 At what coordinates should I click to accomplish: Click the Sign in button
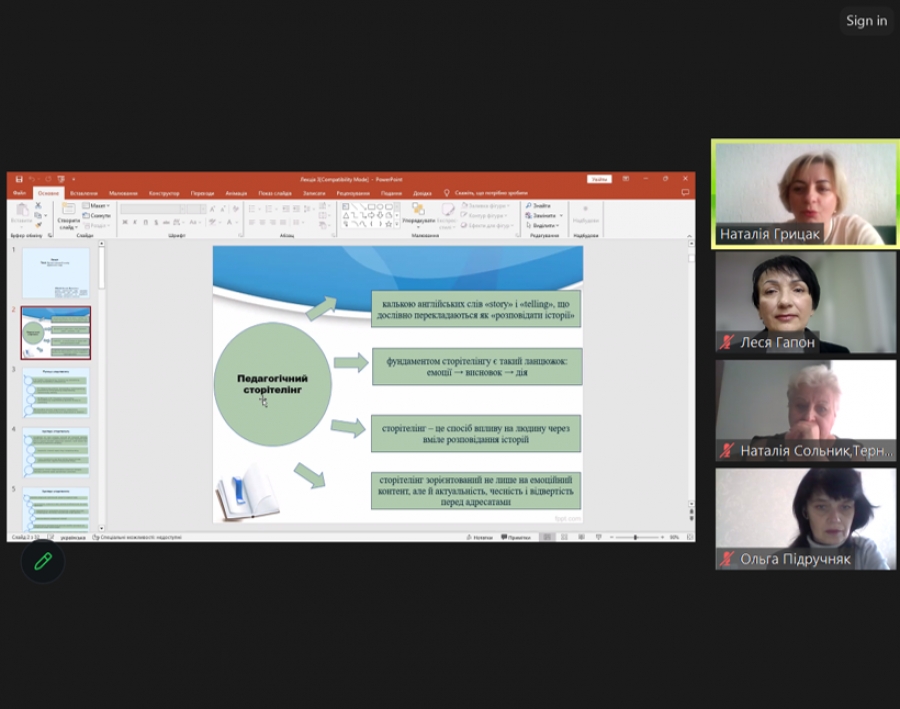click(866, 21)
